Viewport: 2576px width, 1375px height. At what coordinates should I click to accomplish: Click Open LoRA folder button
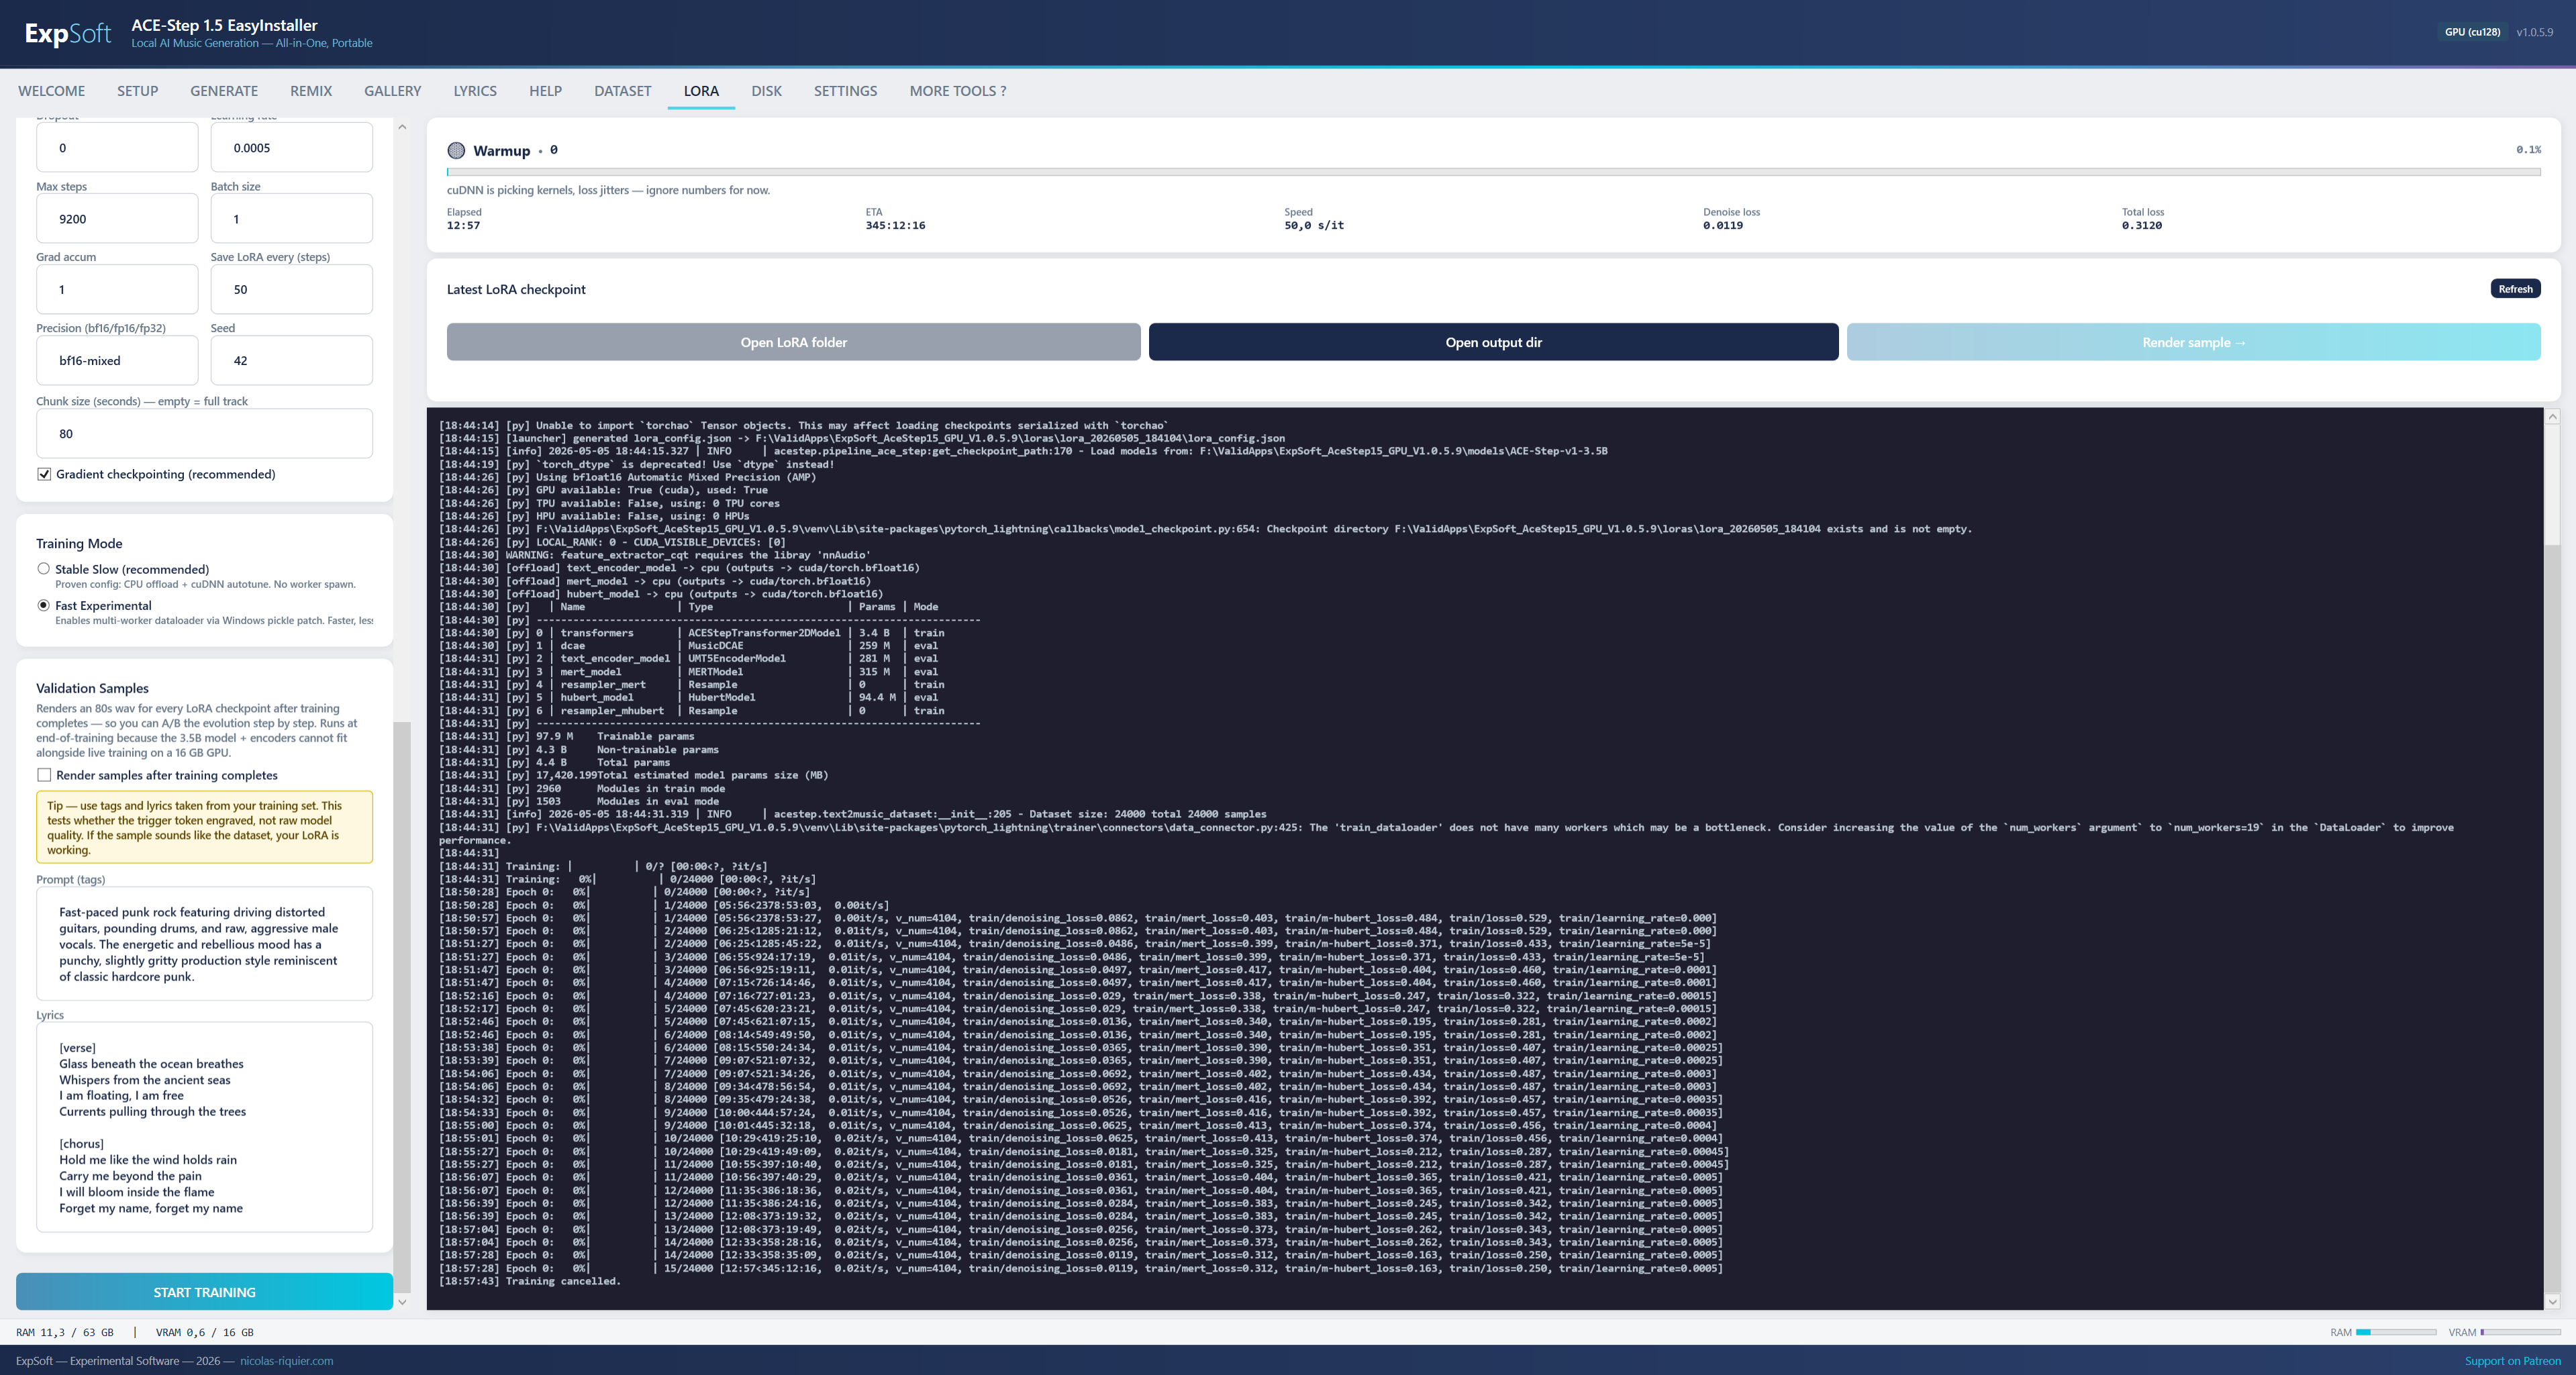click(793, 342)
